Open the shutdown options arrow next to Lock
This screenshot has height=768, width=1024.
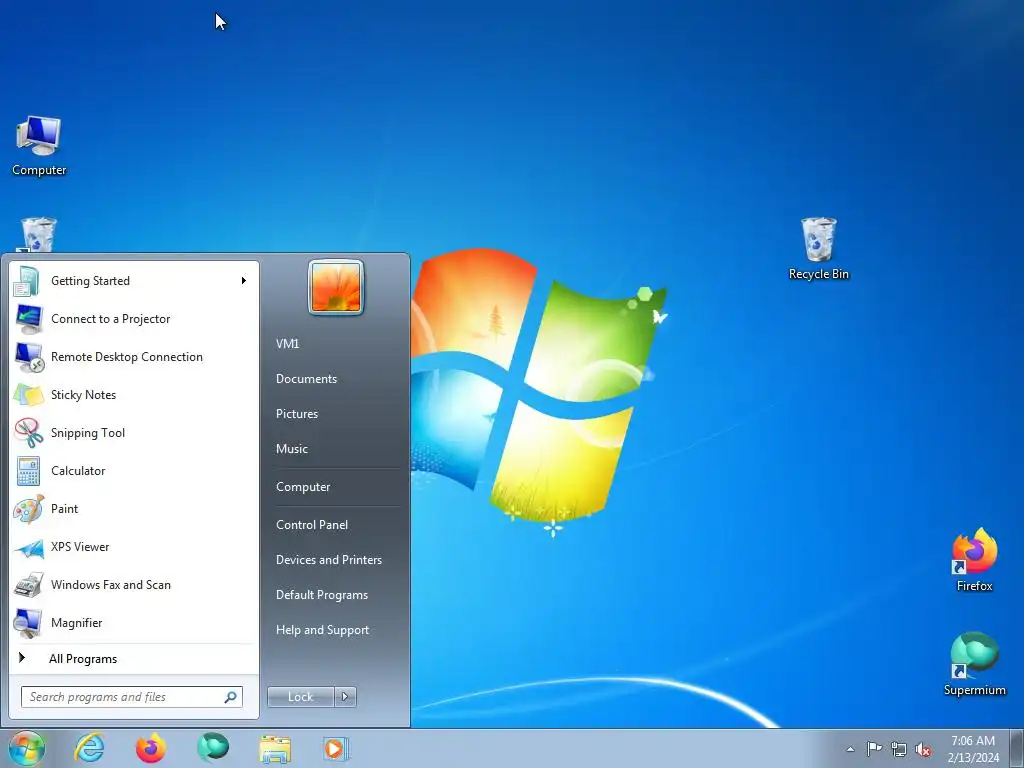click(x=345, y=697)
